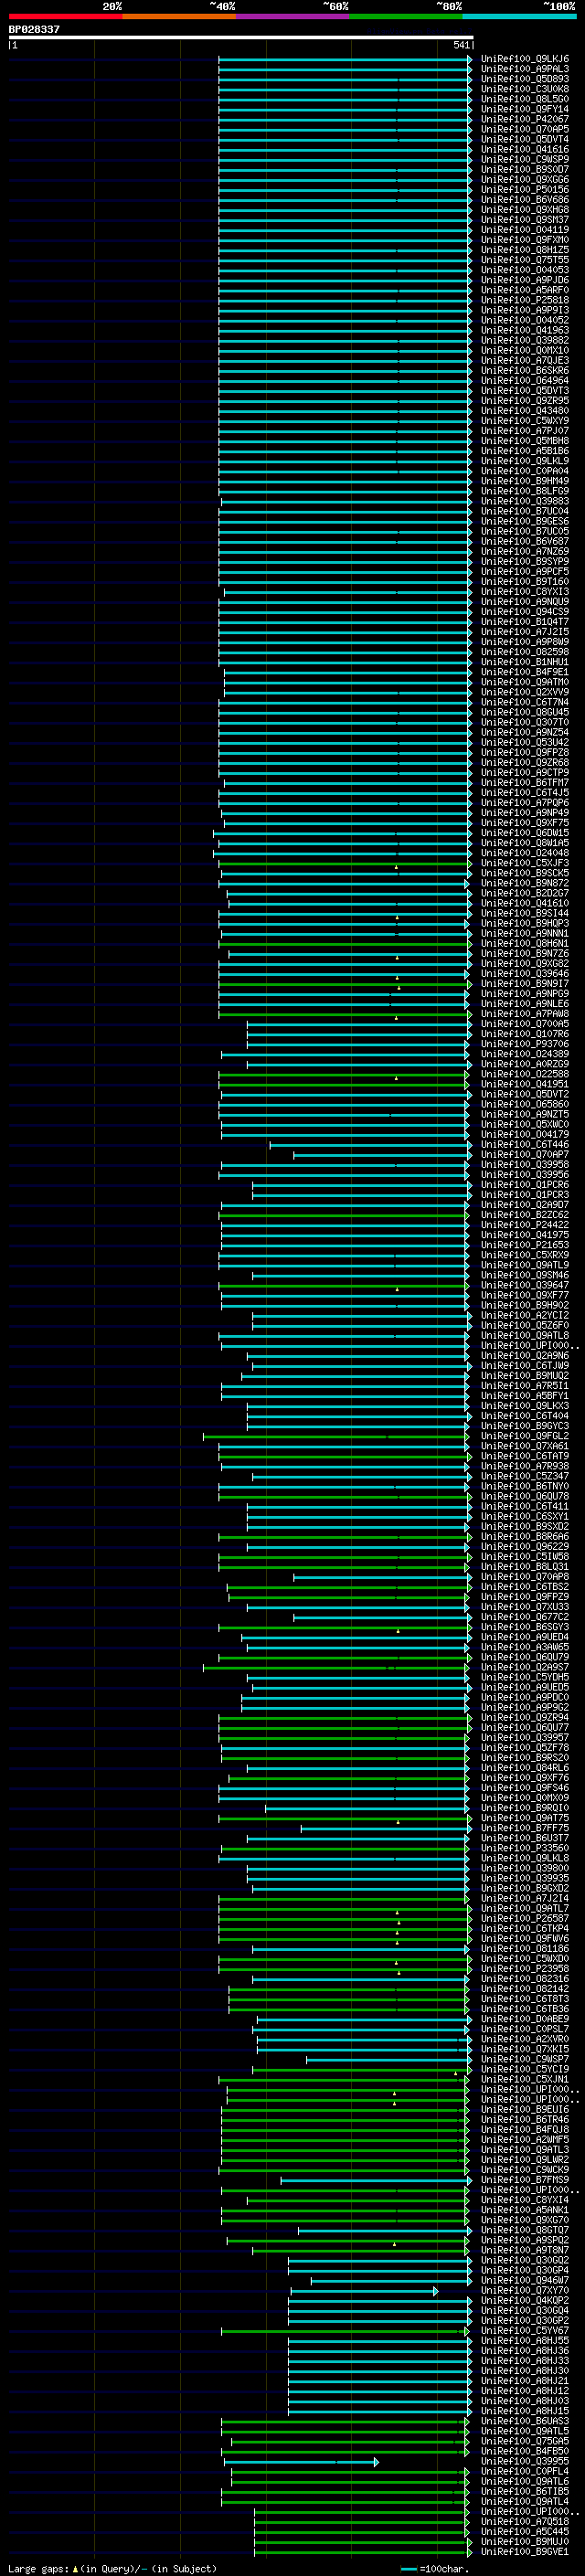Open hit UniRef100_A5BFY1

tap(525, 1396)
